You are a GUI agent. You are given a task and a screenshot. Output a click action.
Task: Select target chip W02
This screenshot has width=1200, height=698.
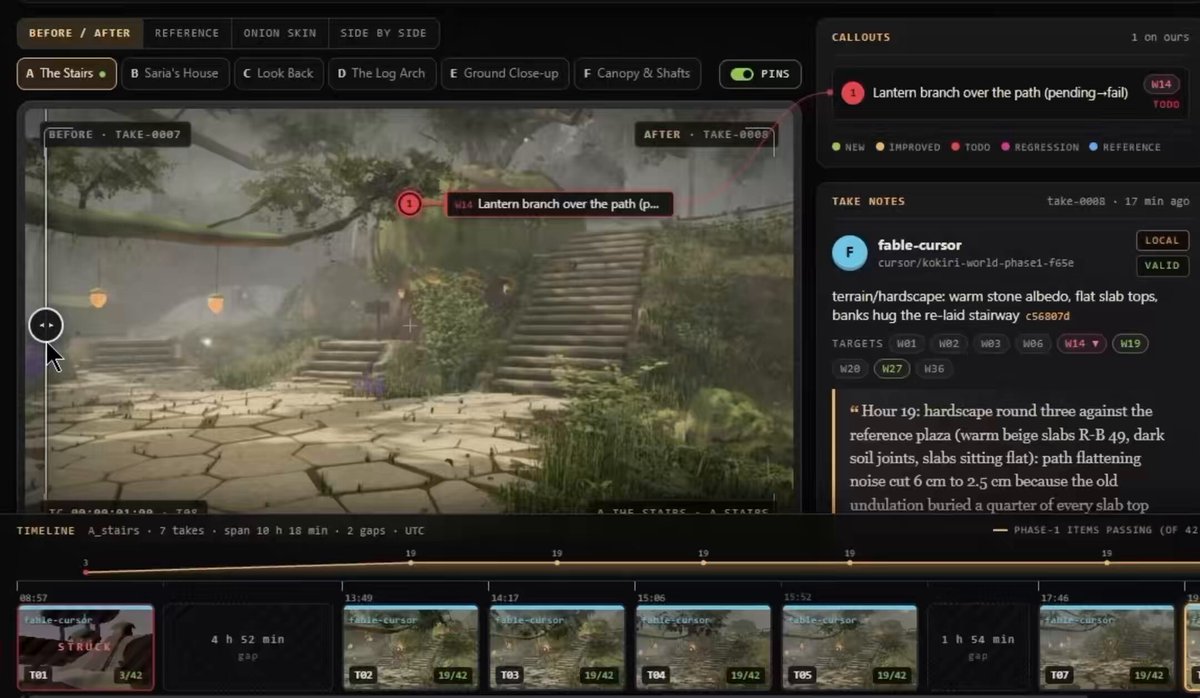(948, 343)
